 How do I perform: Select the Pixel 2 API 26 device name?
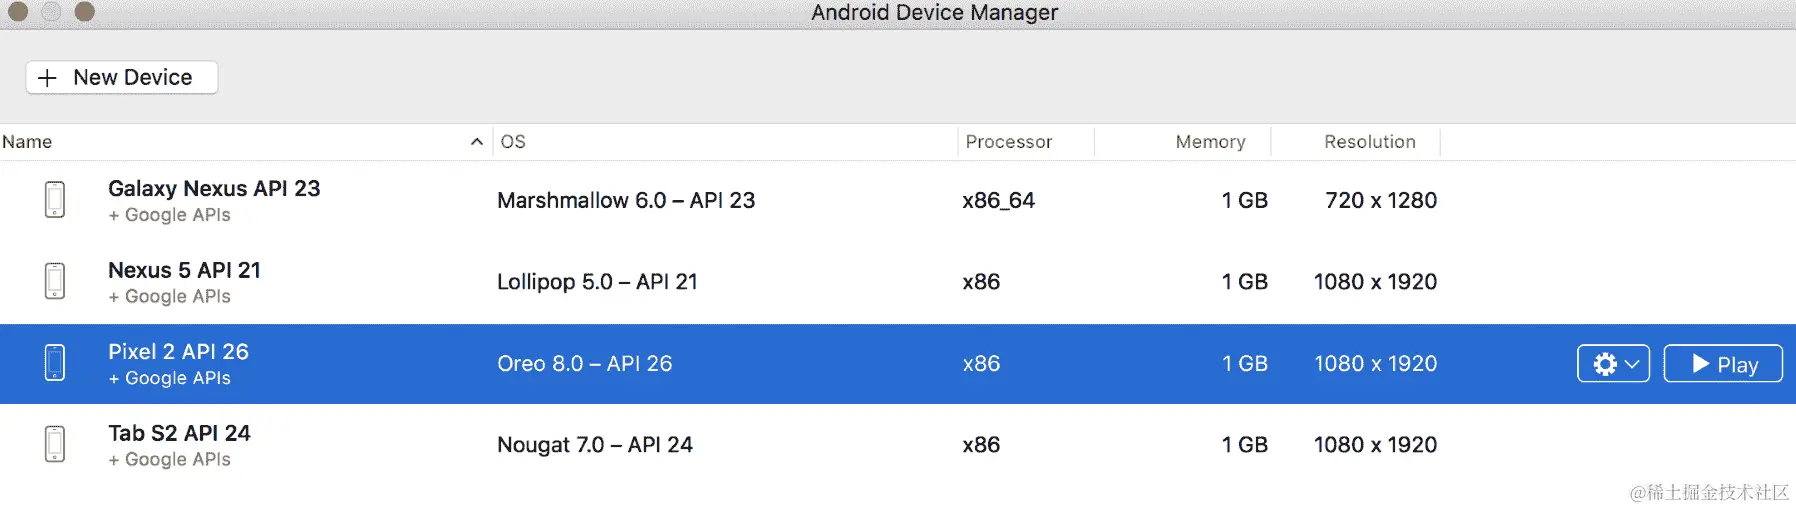178,352
